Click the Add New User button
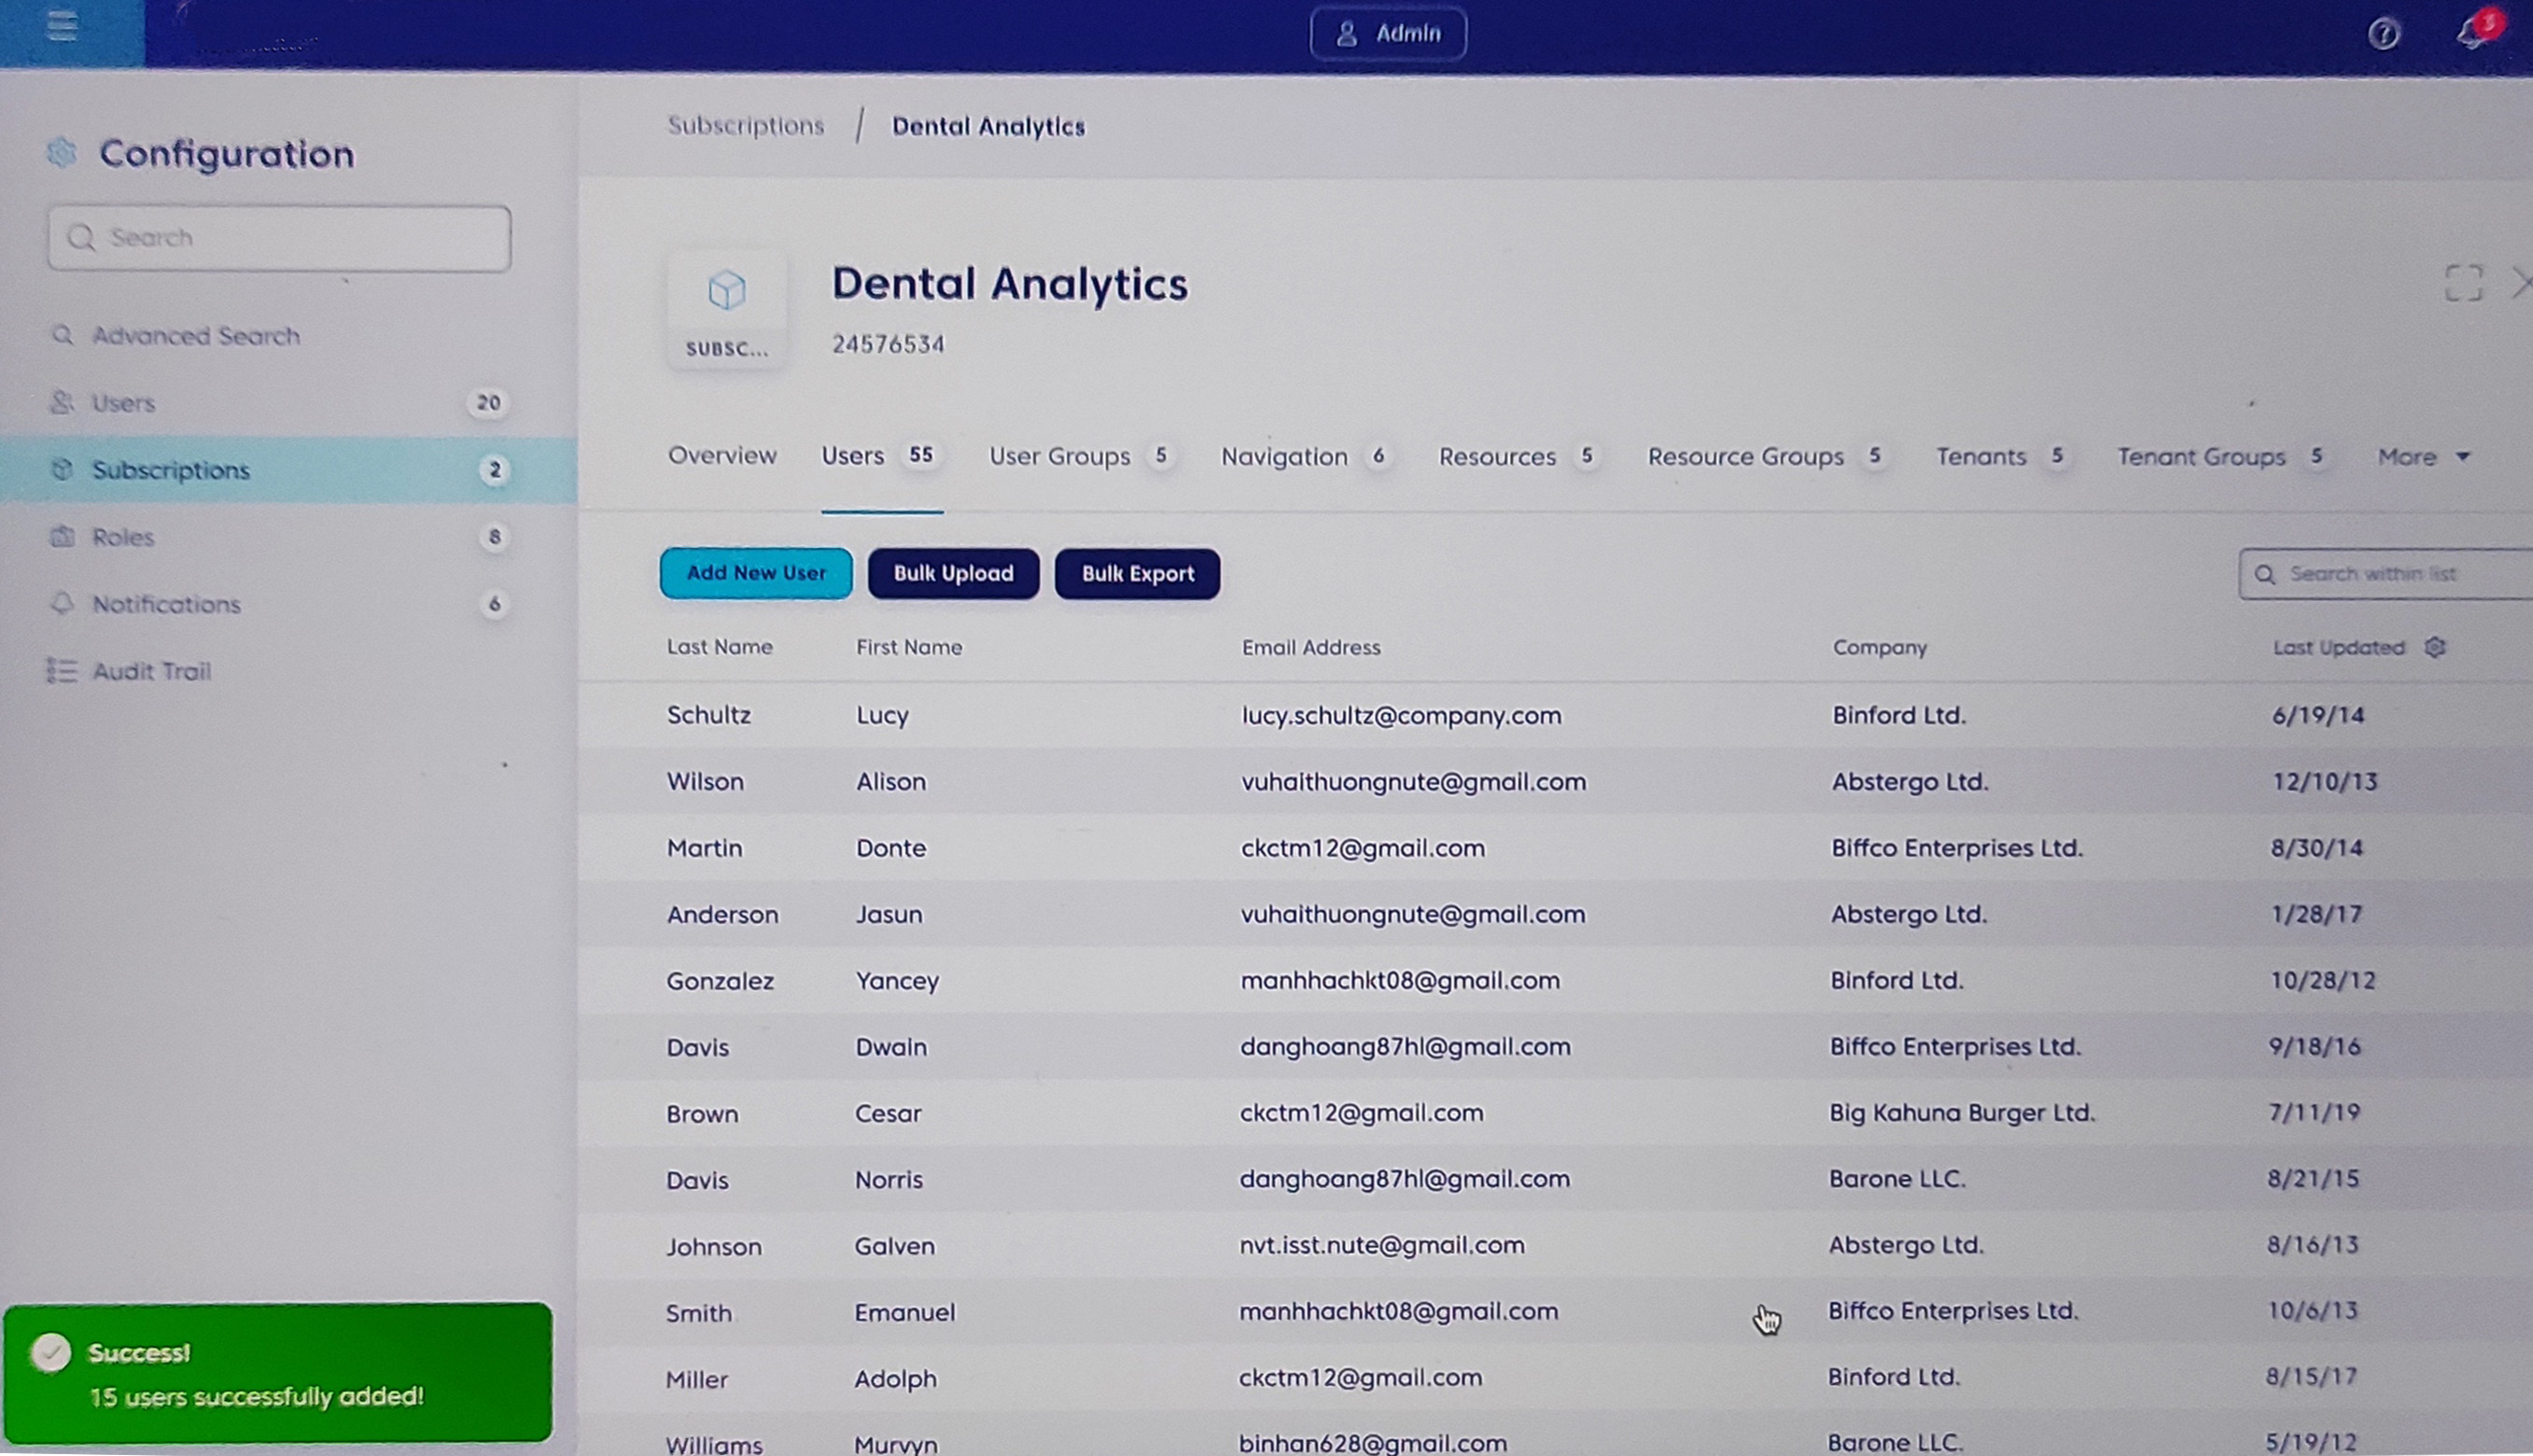 pyautogui.click(x=756, y=573)
